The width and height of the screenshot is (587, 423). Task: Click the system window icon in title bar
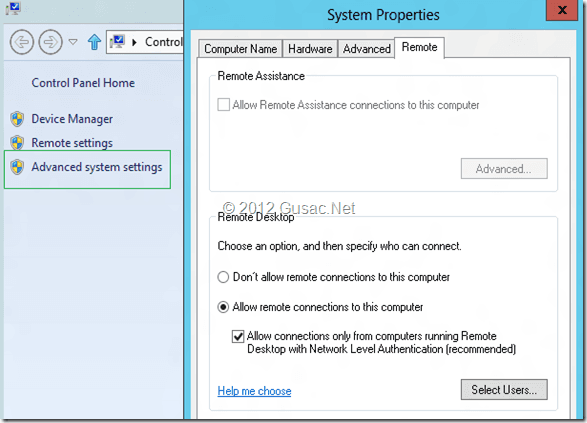click(13, 8)
